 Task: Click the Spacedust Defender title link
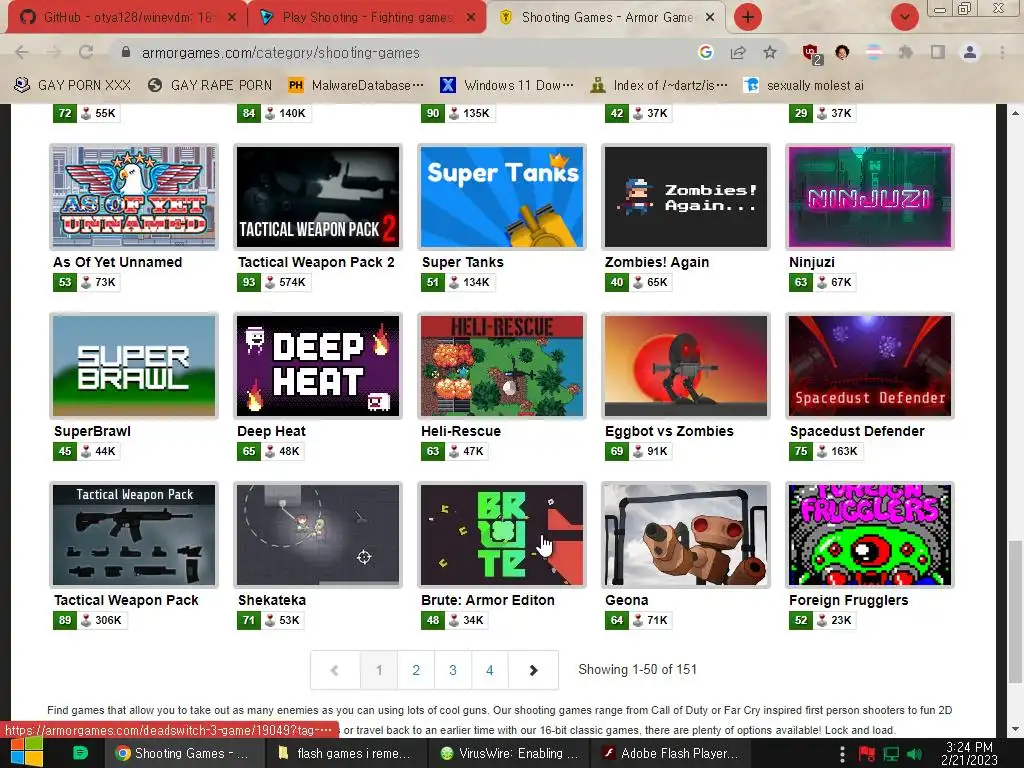pyautogui.click(x=857, y=431)
